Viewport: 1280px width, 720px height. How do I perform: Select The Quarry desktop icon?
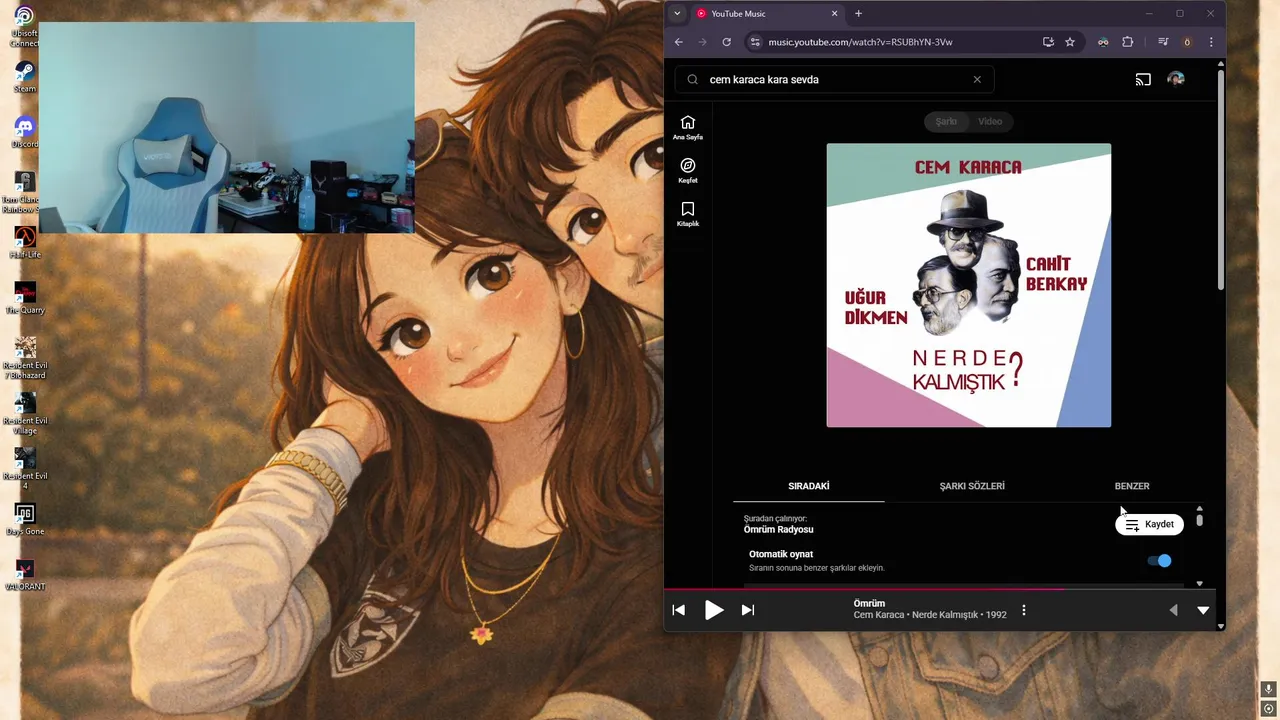tap(24, 298)
